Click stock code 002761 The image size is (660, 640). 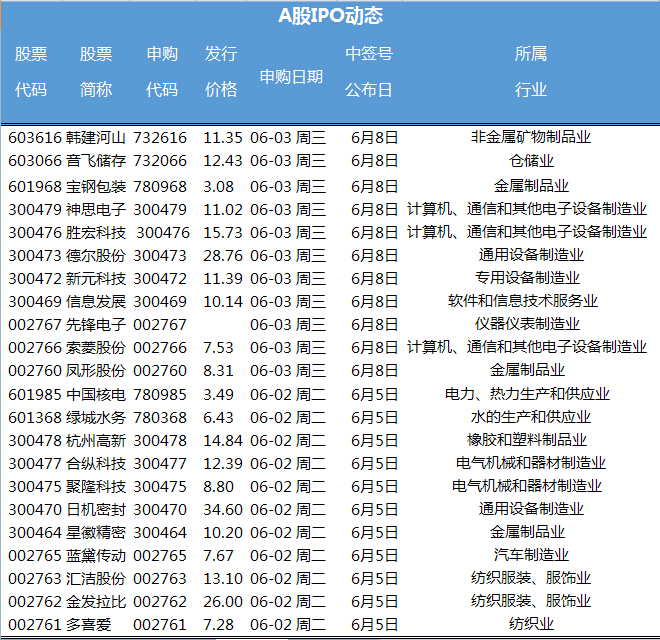point(35,625)
